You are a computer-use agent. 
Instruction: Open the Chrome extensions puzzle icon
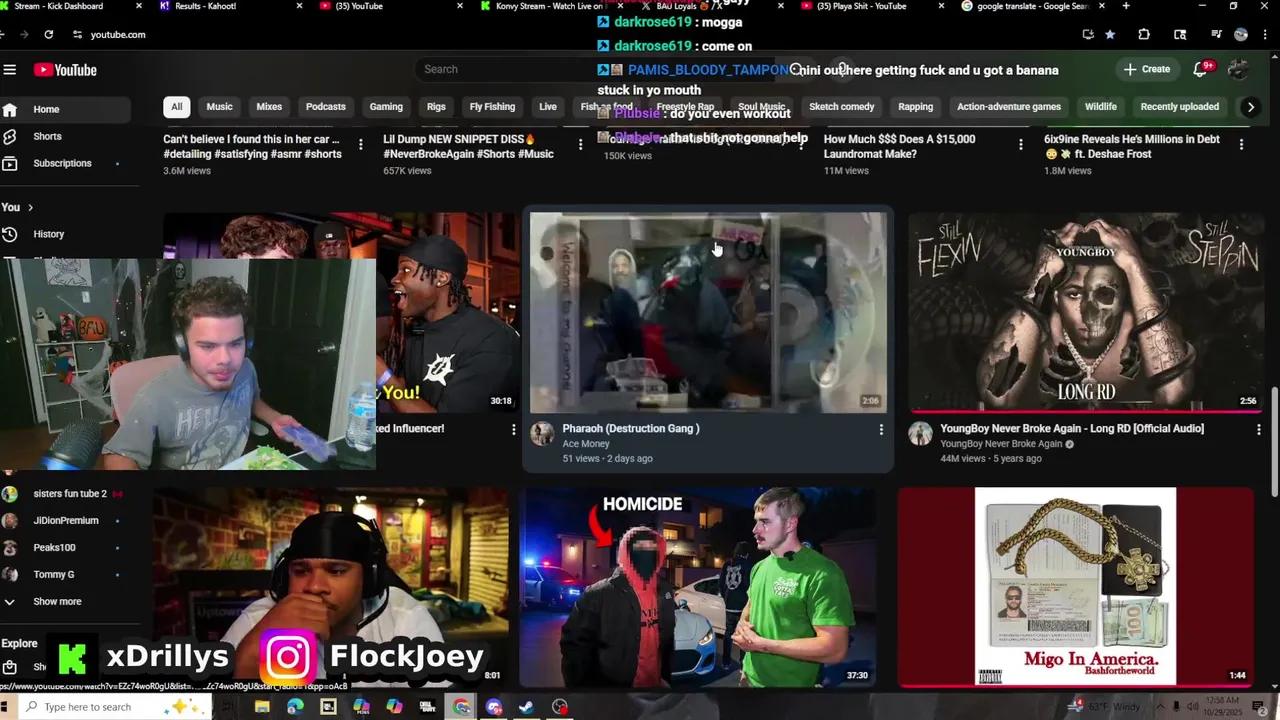click(1144, 34)
